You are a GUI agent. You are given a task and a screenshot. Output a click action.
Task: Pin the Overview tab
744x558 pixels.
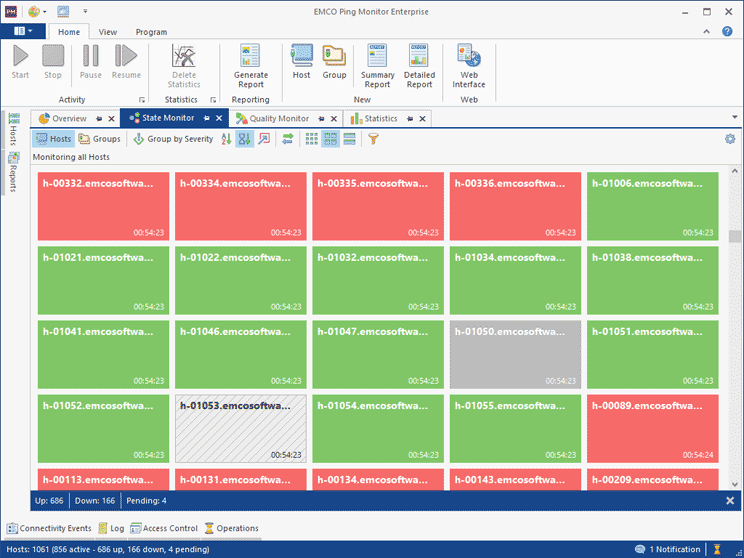(99, 119)
